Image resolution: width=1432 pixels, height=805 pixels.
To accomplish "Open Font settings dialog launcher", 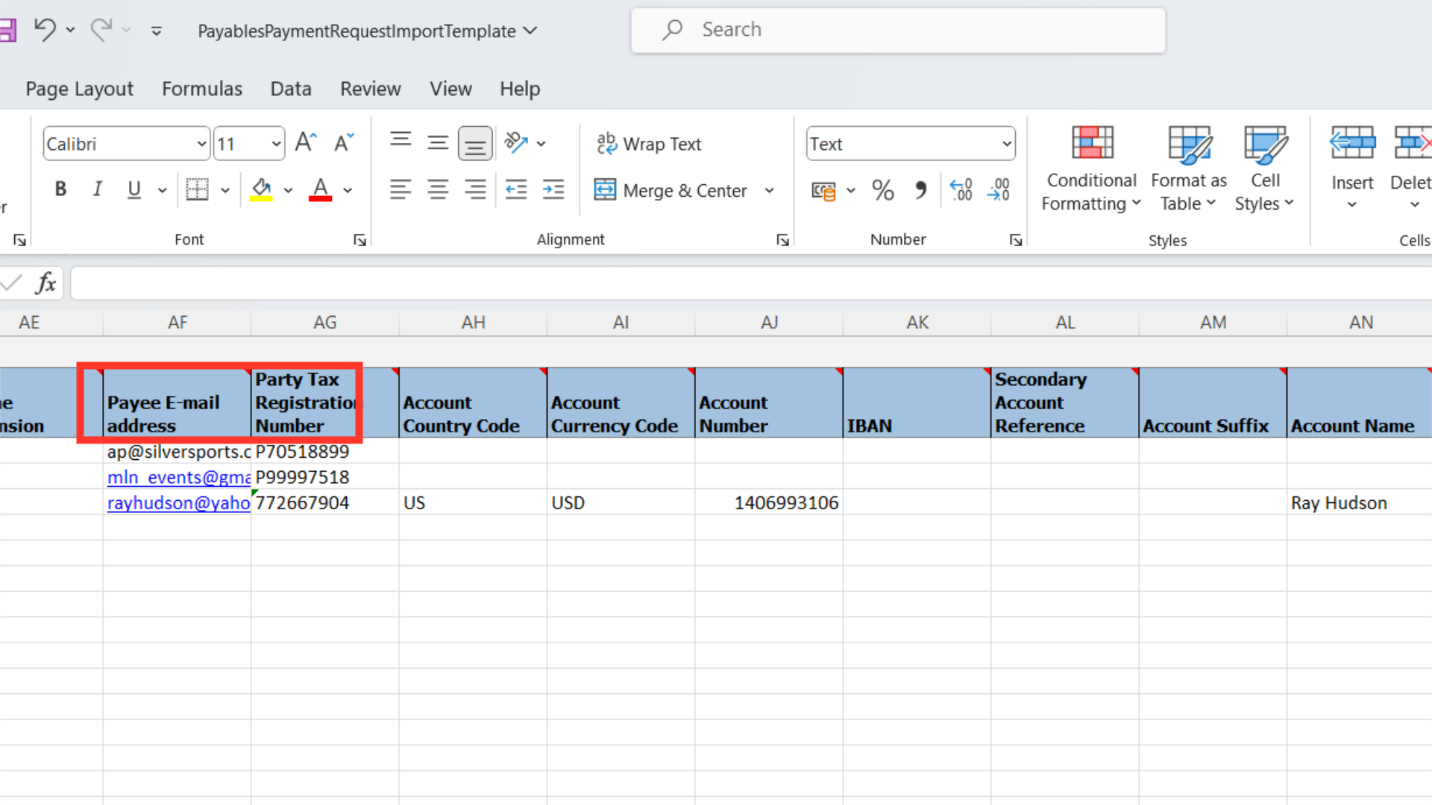I will [x=360, y=240].
